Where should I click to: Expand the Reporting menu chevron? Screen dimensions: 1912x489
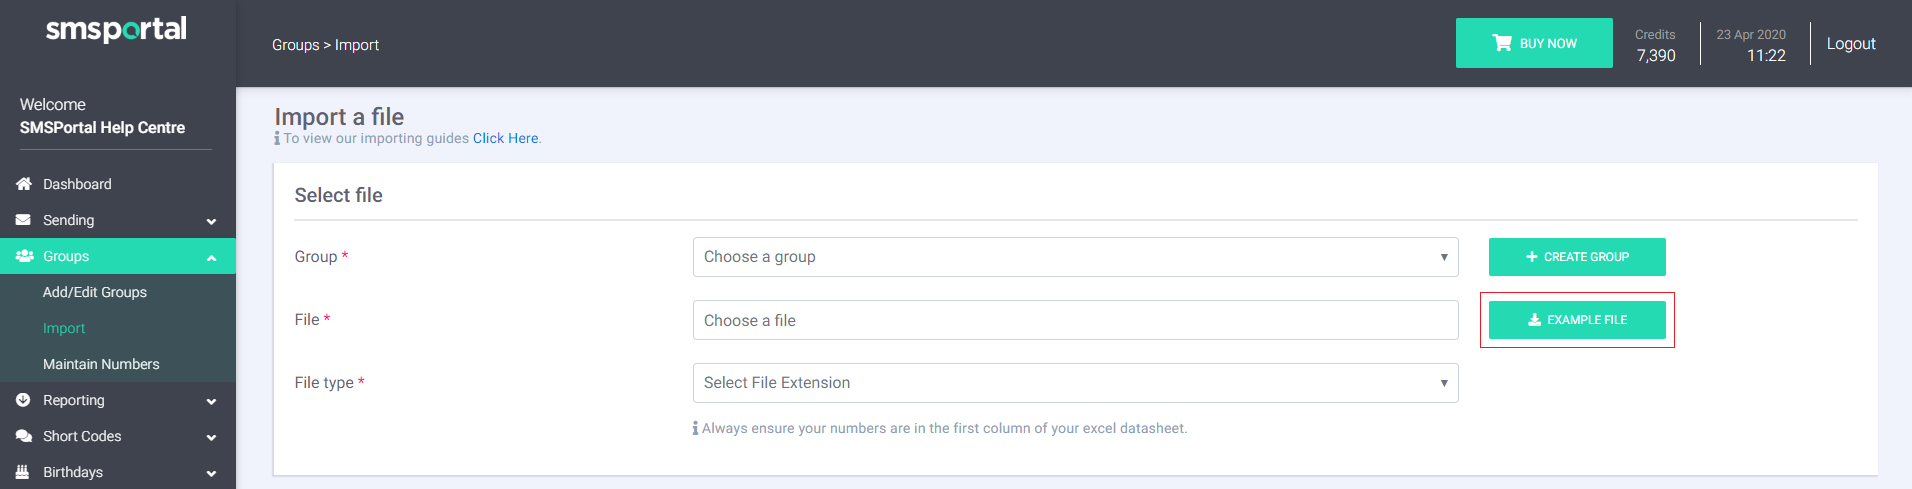pyautogui.click(x=211, y=401)
